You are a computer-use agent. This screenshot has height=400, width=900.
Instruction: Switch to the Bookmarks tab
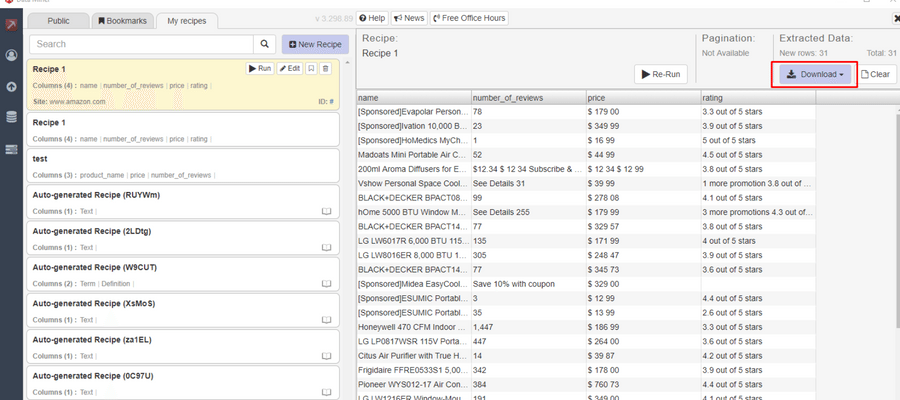click(123, 21)
